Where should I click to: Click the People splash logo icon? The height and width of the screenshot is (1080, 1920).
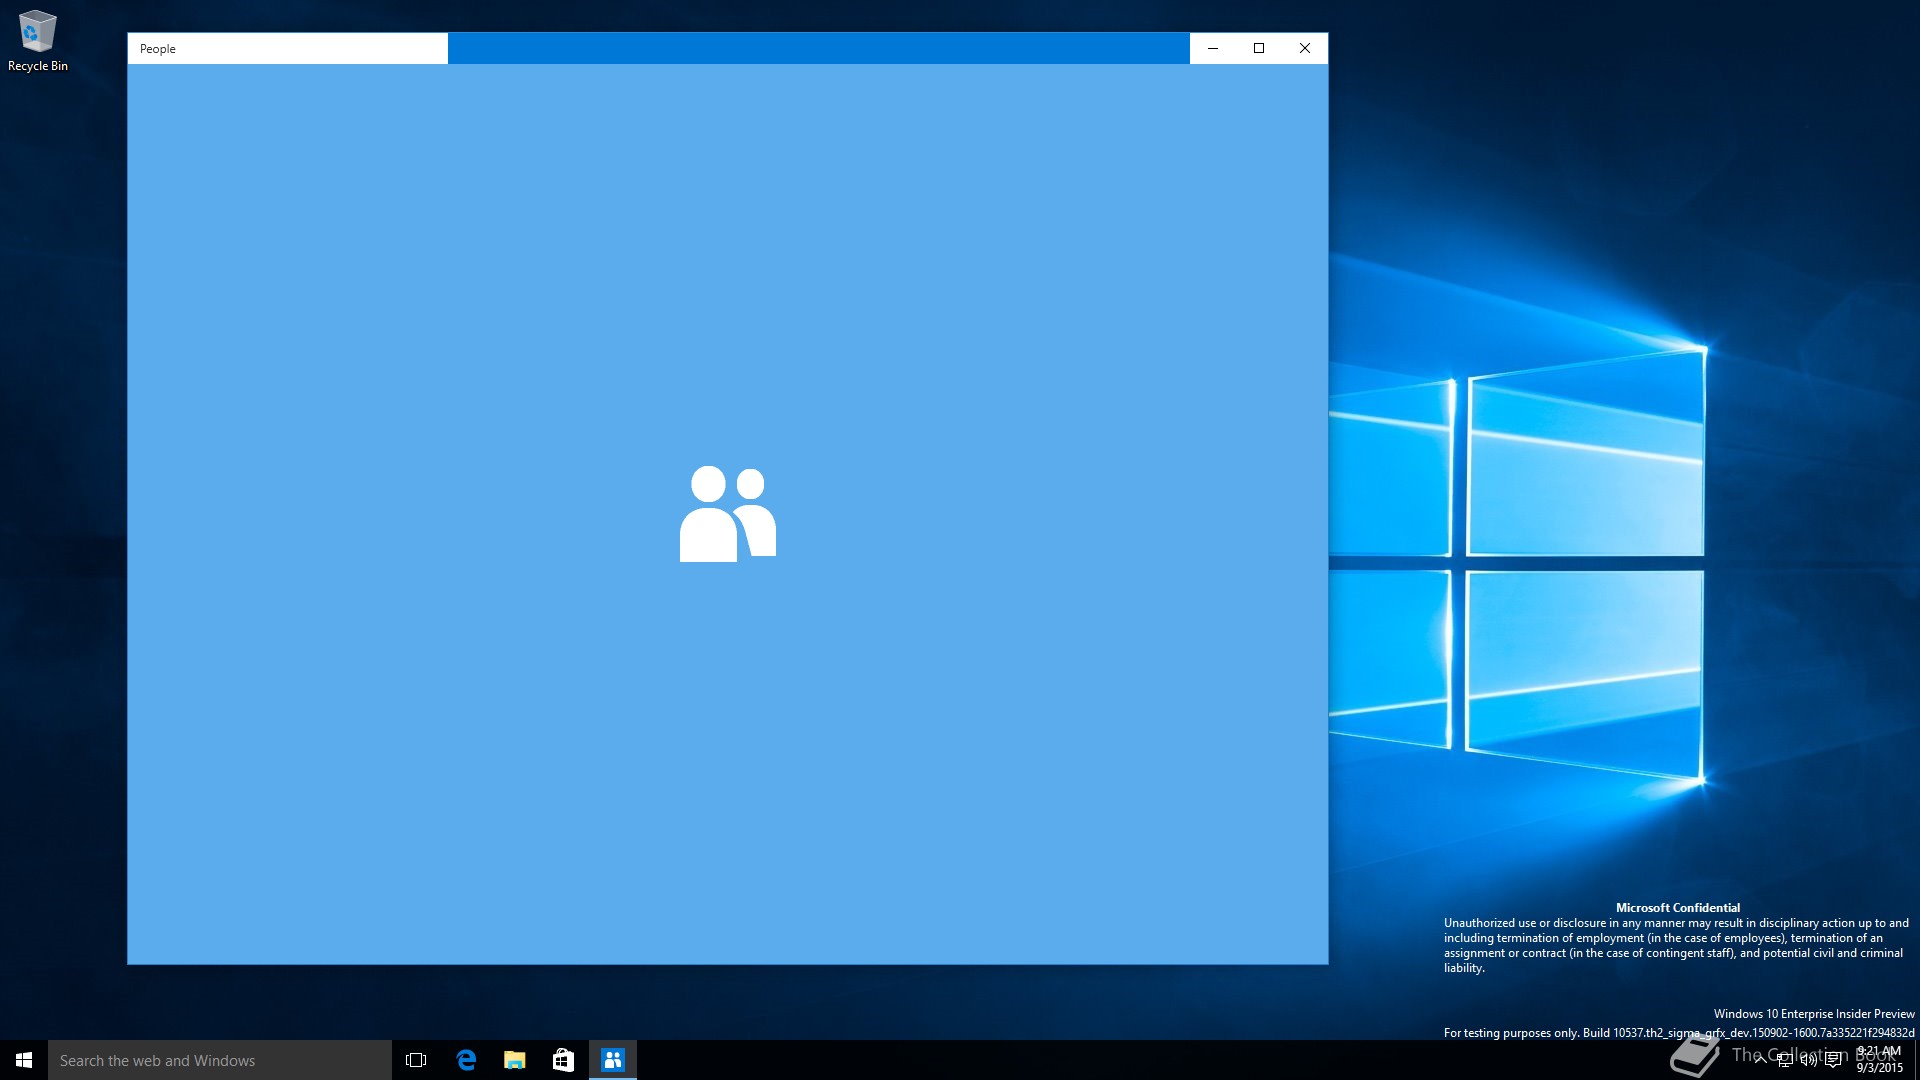click(728, 513)
